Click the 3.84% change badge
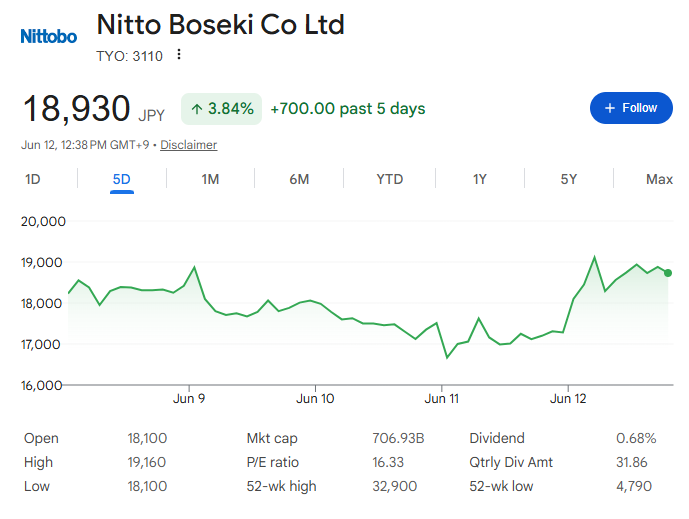Viewport: 689px width, 519px height. [x=221, y=109]
